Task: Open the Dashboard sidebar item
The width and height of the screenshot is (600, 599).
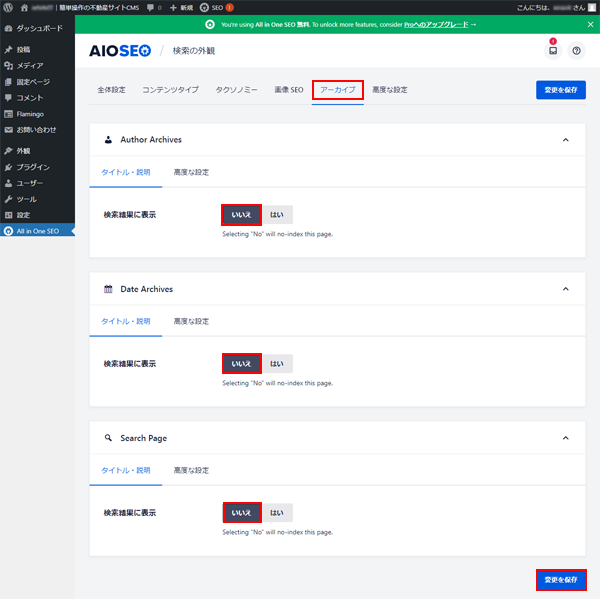Action: point(38,28)
